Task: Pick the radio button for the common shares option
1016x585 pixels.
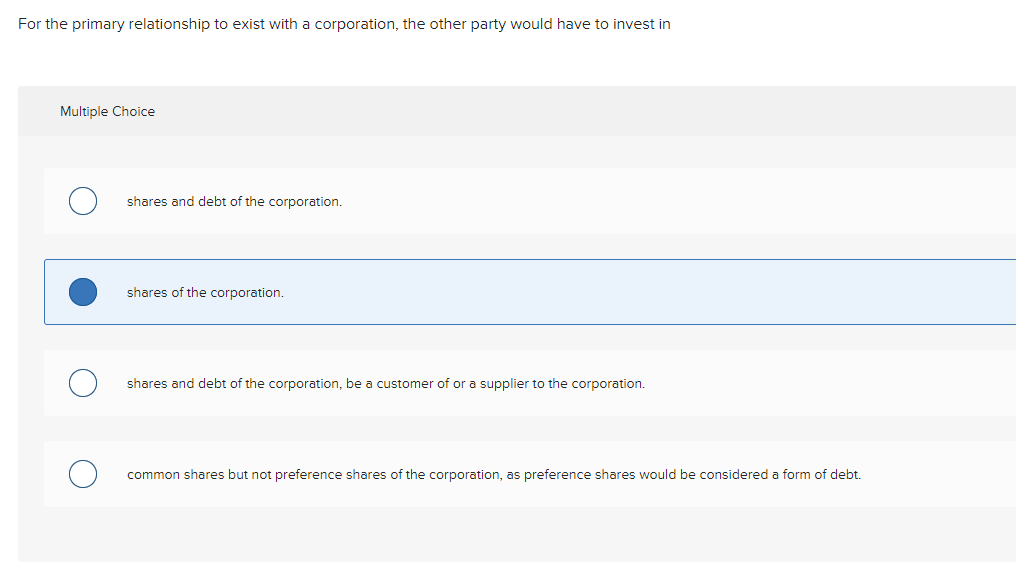Action: 83,474
